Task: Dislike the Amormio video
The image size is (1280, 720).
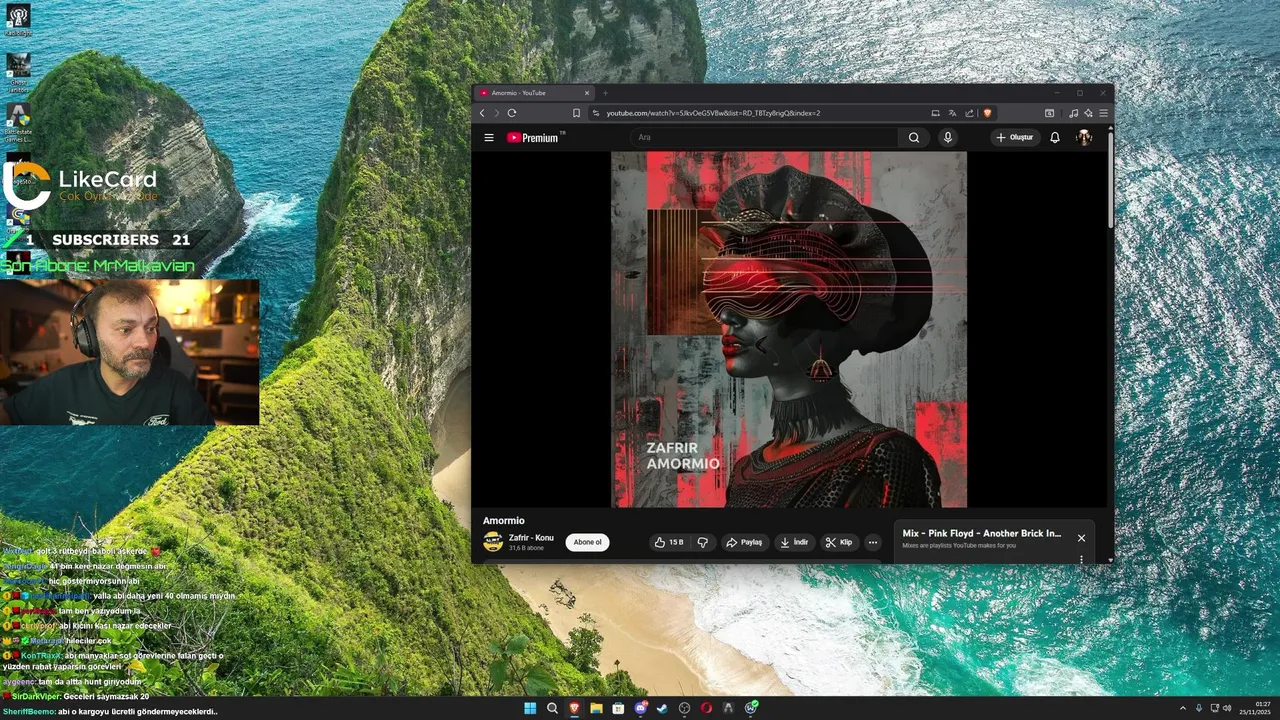Action: point(702,542)
